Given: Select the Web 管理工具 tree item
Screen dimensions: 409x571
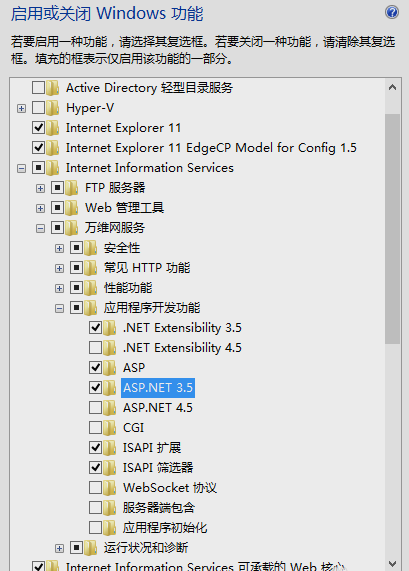Looking at the screenshot, I should tap(125, 208).
